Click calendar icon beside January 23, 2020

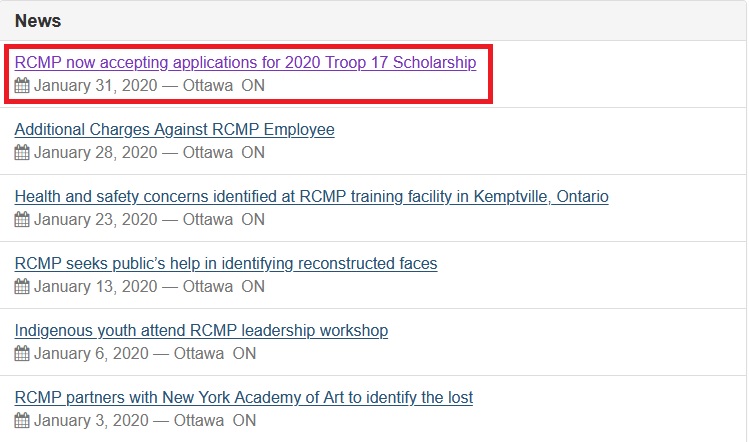[22, 220]
